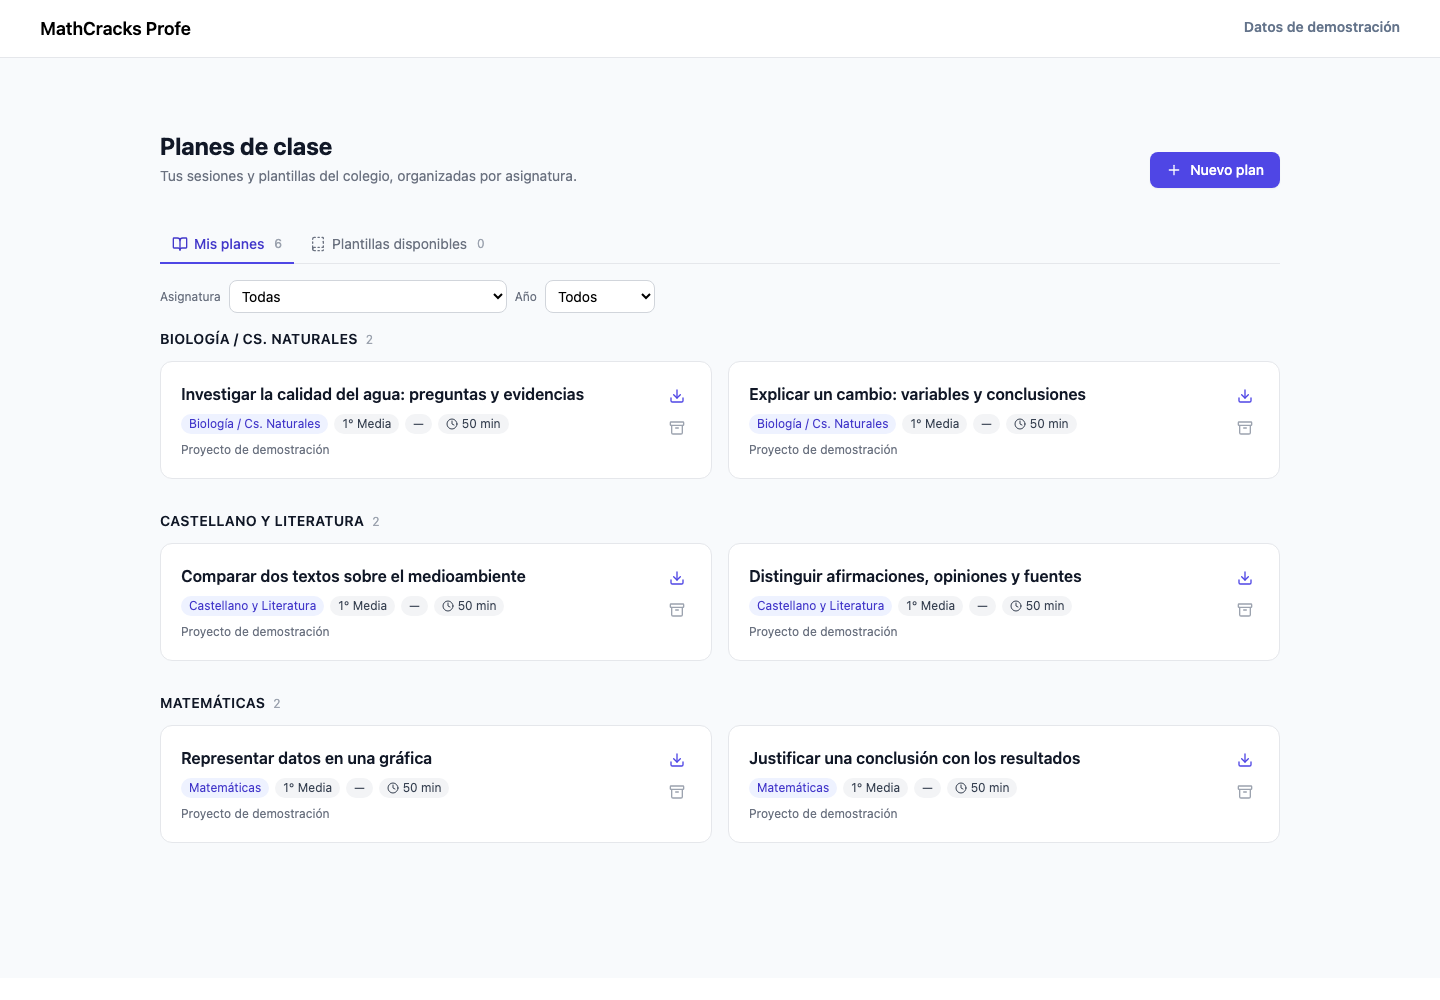Archive the 'Comparar dos textos' plan

[677, 610]
